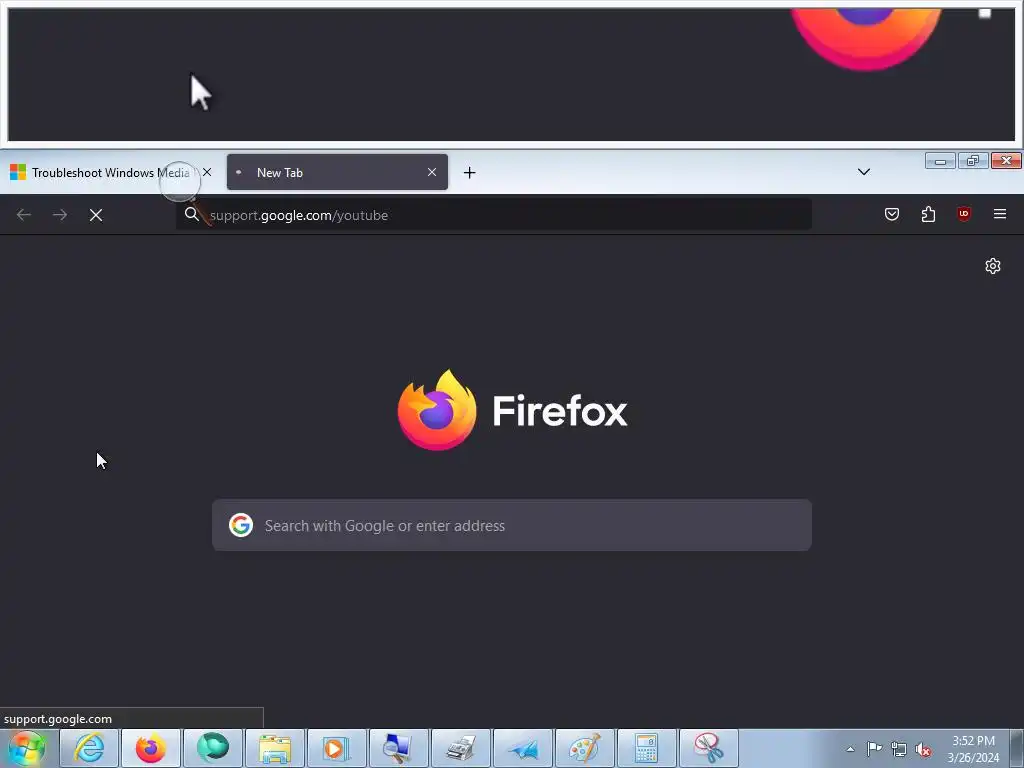The width and height of the screenshot is (1024, 768).
Task: Minimize the Firefox window
Action: pyautogui.click(x=940, y=161)
